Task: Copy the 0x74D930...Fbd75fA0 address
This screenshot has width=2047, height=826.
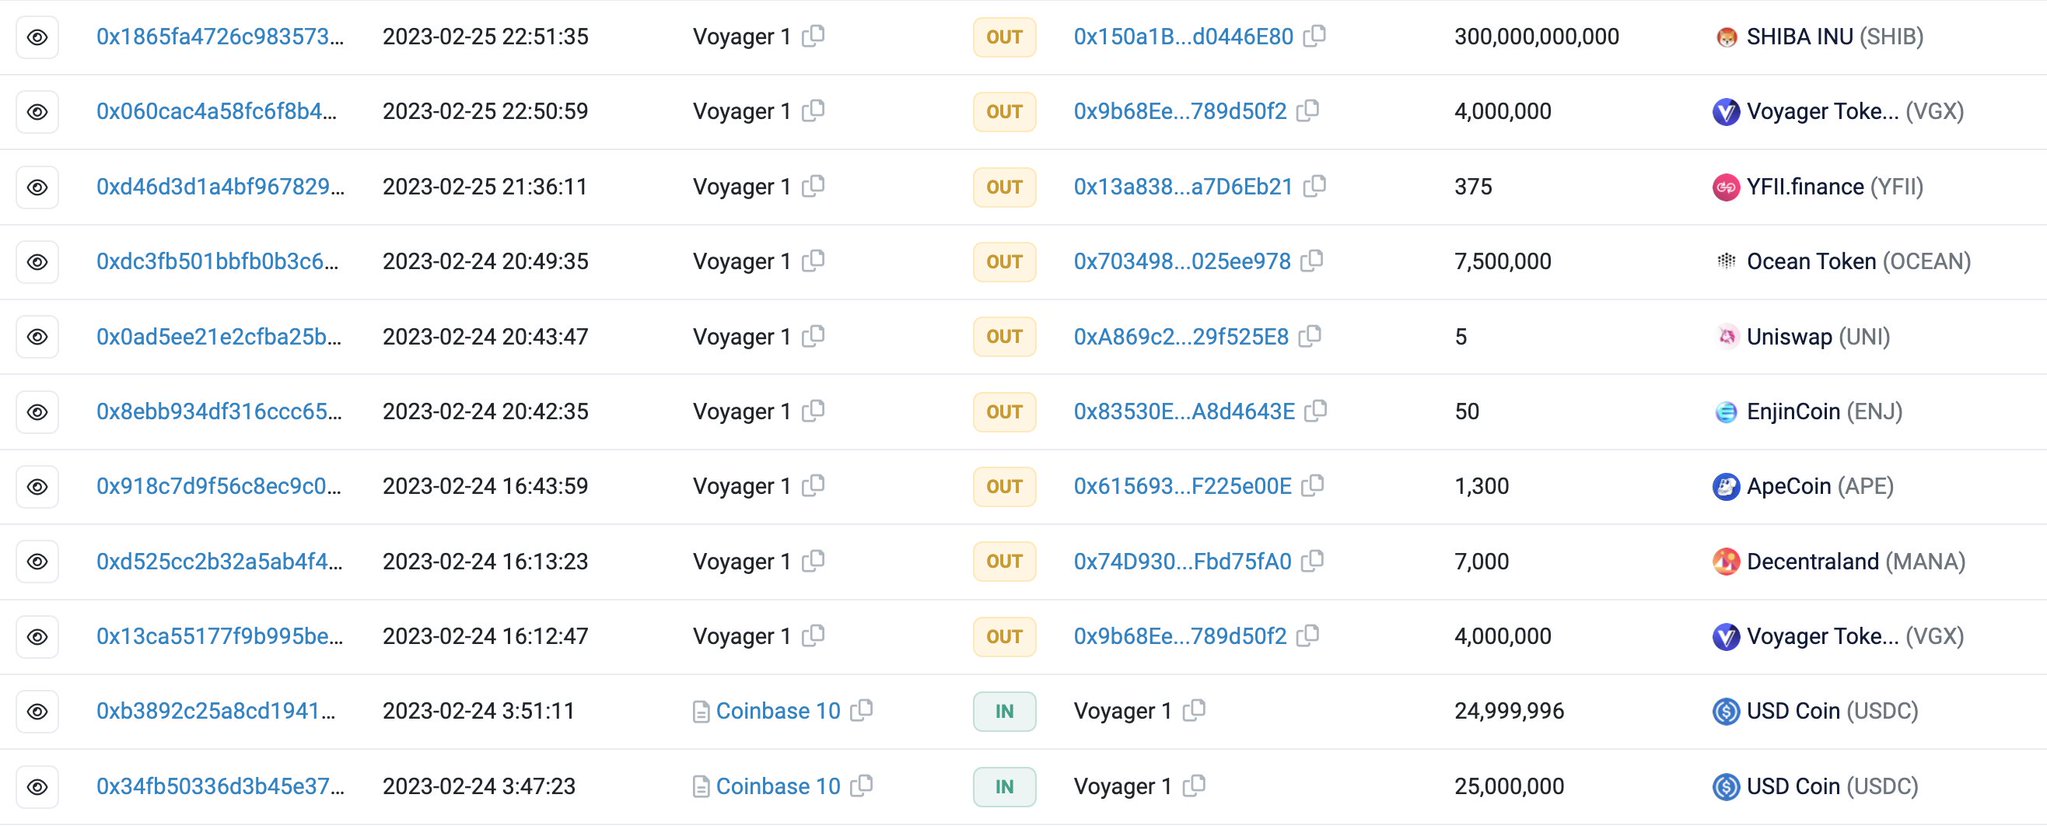Action: tap(1313, 561)
